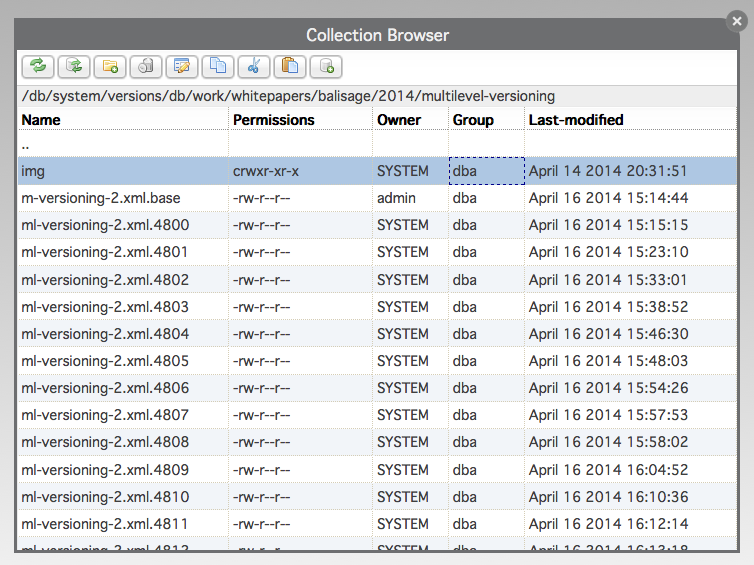754x565 pixels.
Task: Select 'ml-versioning-2.xml.4811' file
Action: point(377,524)
